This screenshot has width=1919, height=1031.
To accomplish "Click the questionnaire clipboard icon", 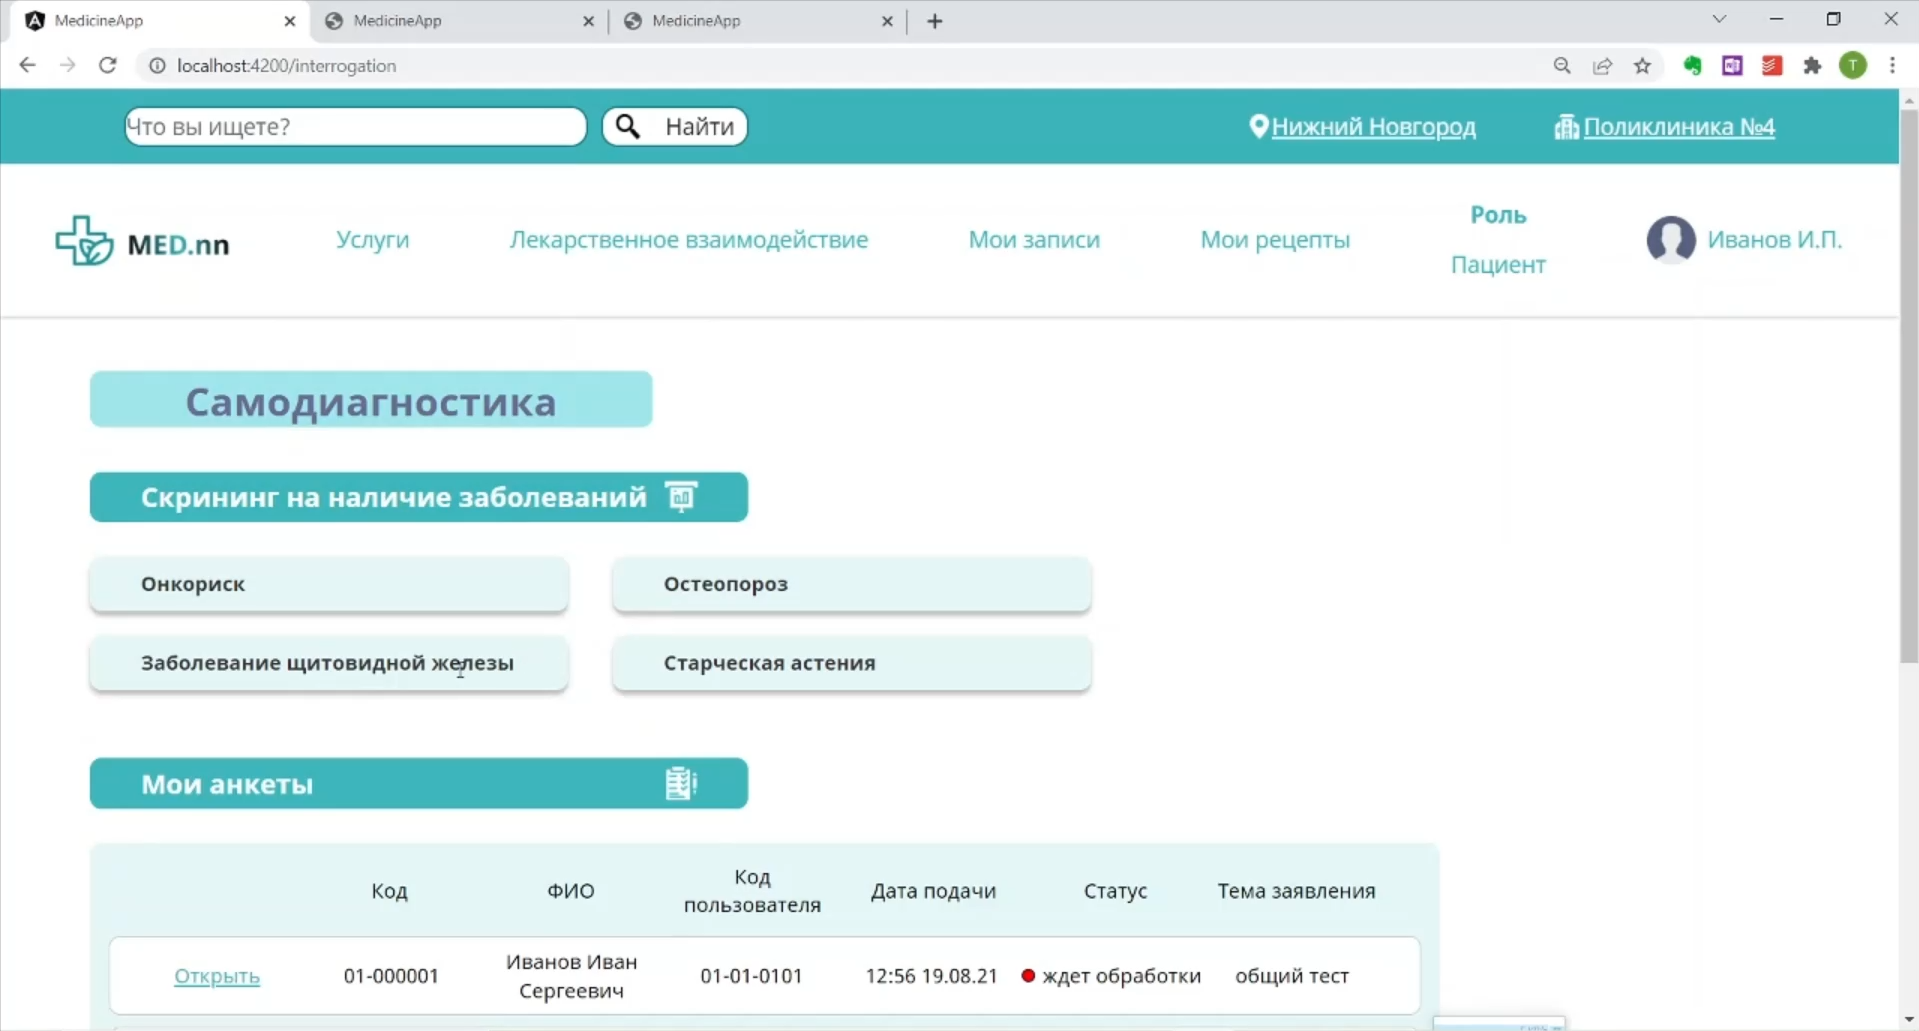I will point(680,784).
